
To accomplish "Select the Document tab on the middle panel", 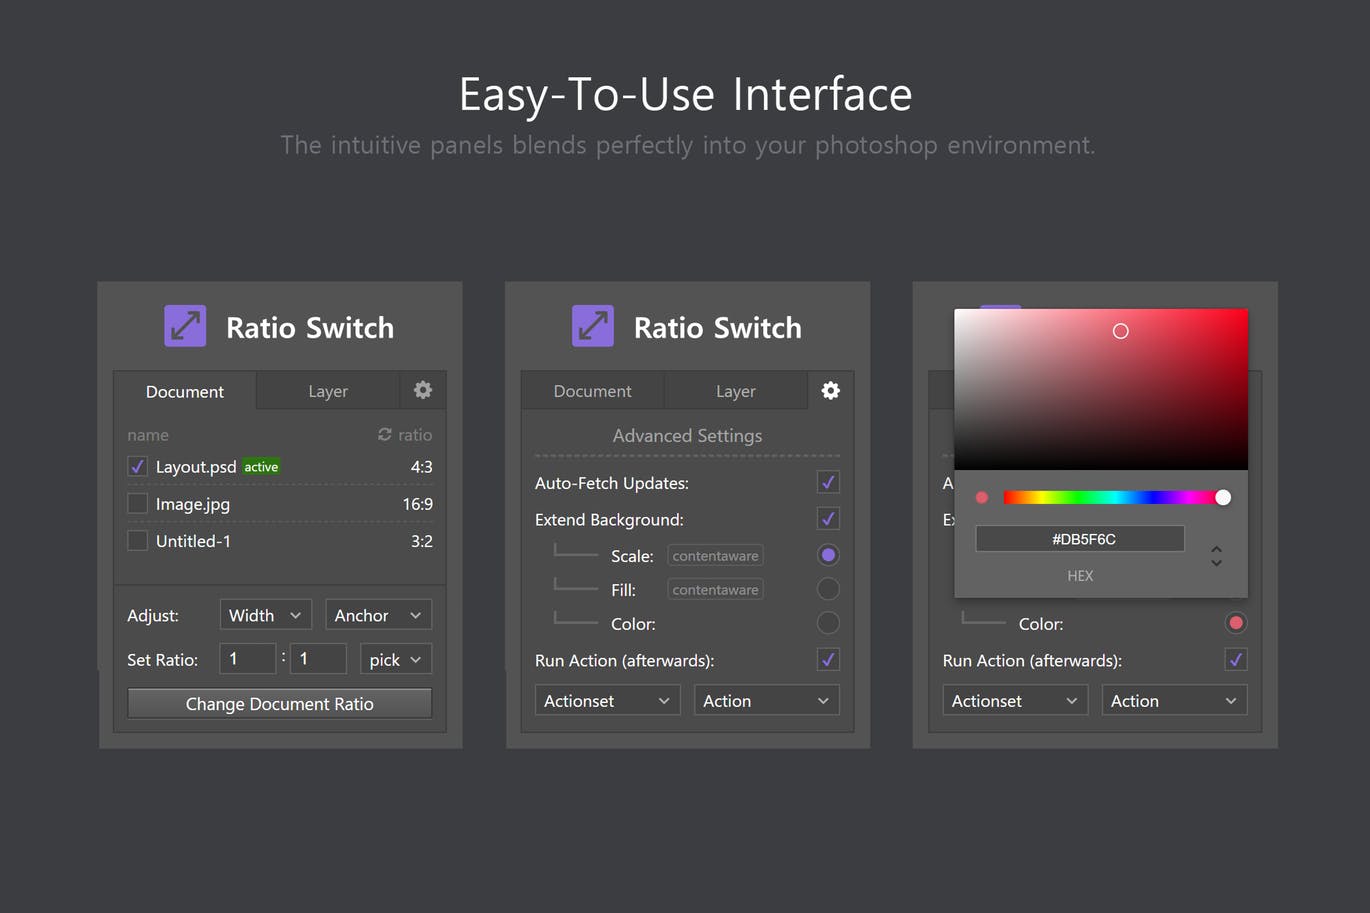I will tap(592, 390).
